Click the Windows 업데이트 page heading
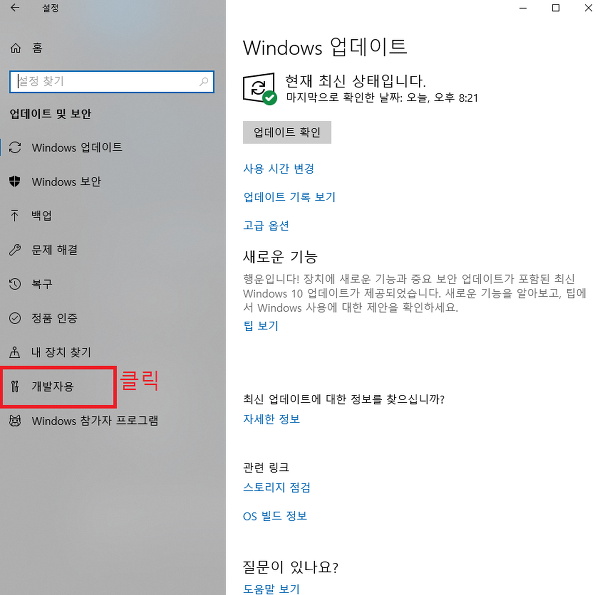Image resolution: width=600 pixels, height=595 pixels. coord(325,47)
